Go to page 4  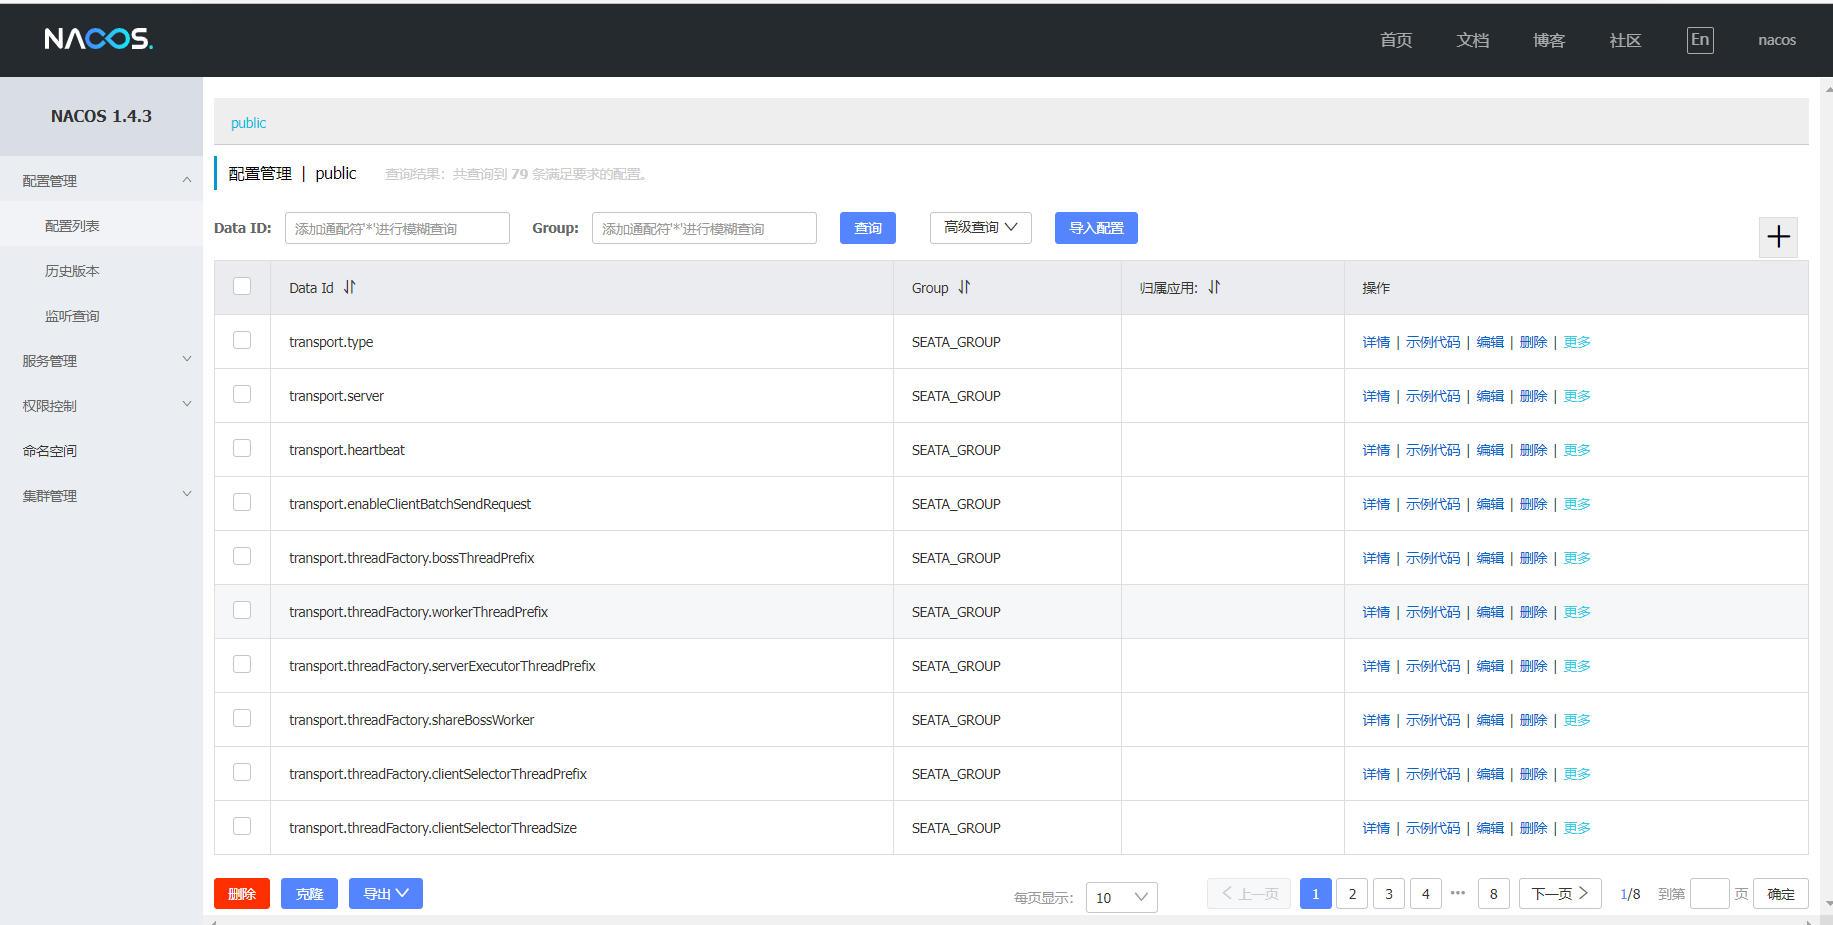point(1426,894)
